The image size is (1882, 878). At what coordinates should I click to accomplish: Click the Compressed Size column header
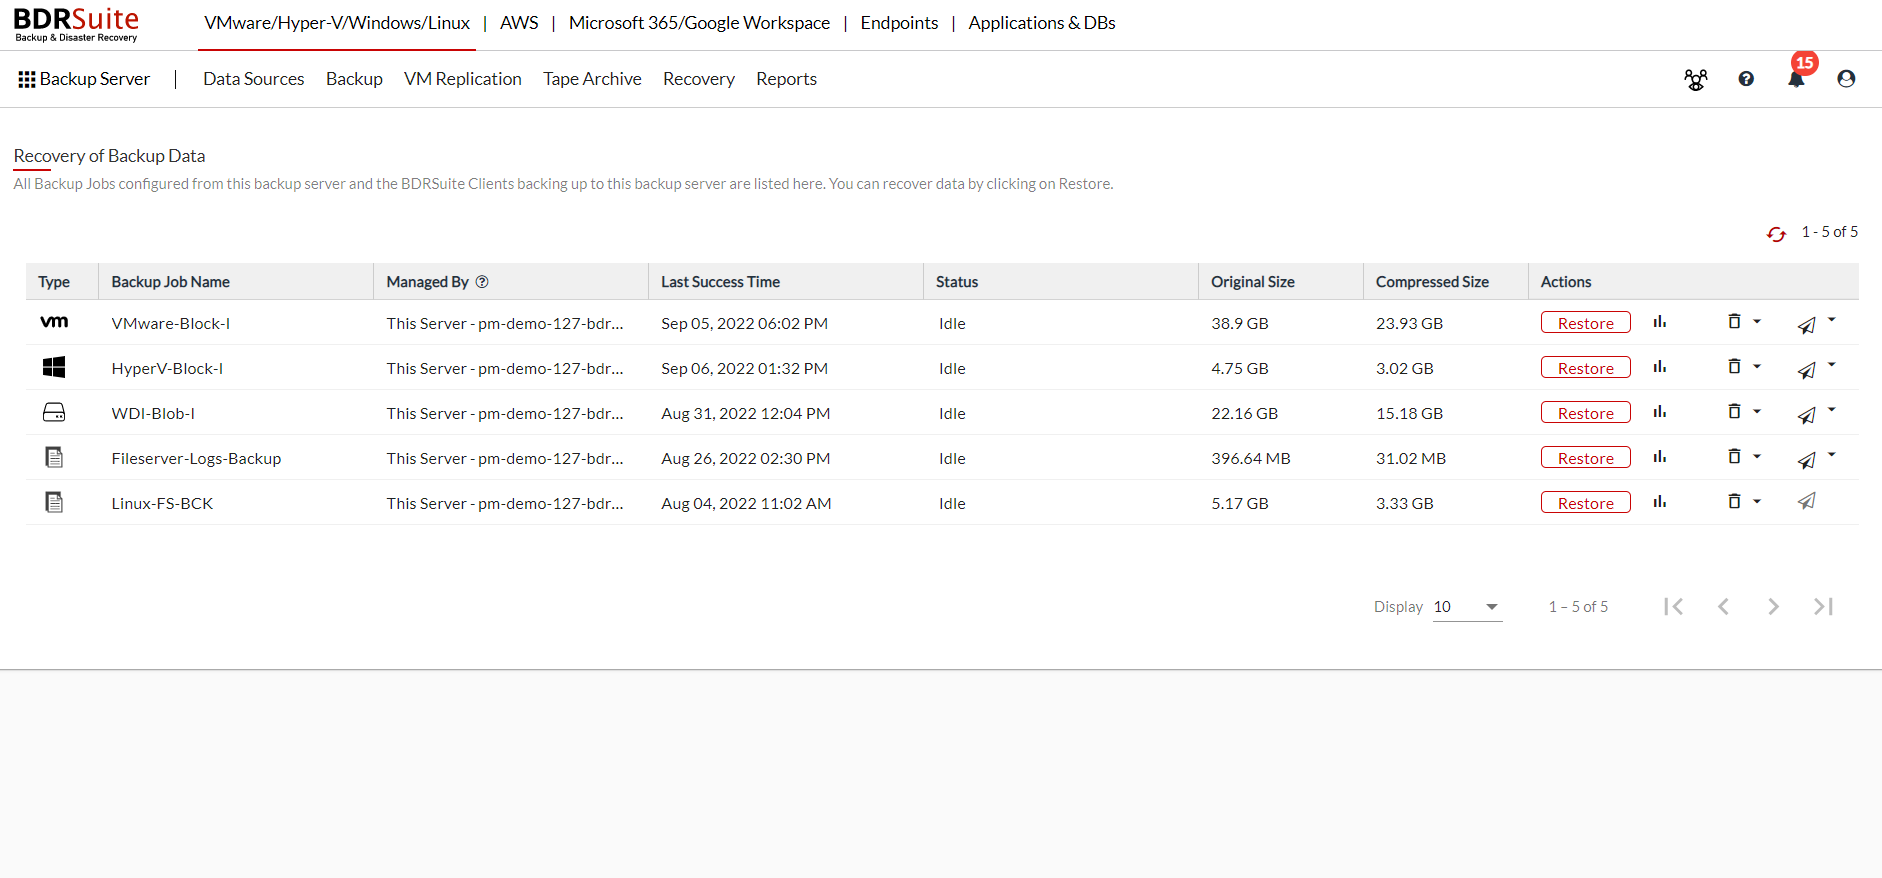click(x=1432, y=282)
